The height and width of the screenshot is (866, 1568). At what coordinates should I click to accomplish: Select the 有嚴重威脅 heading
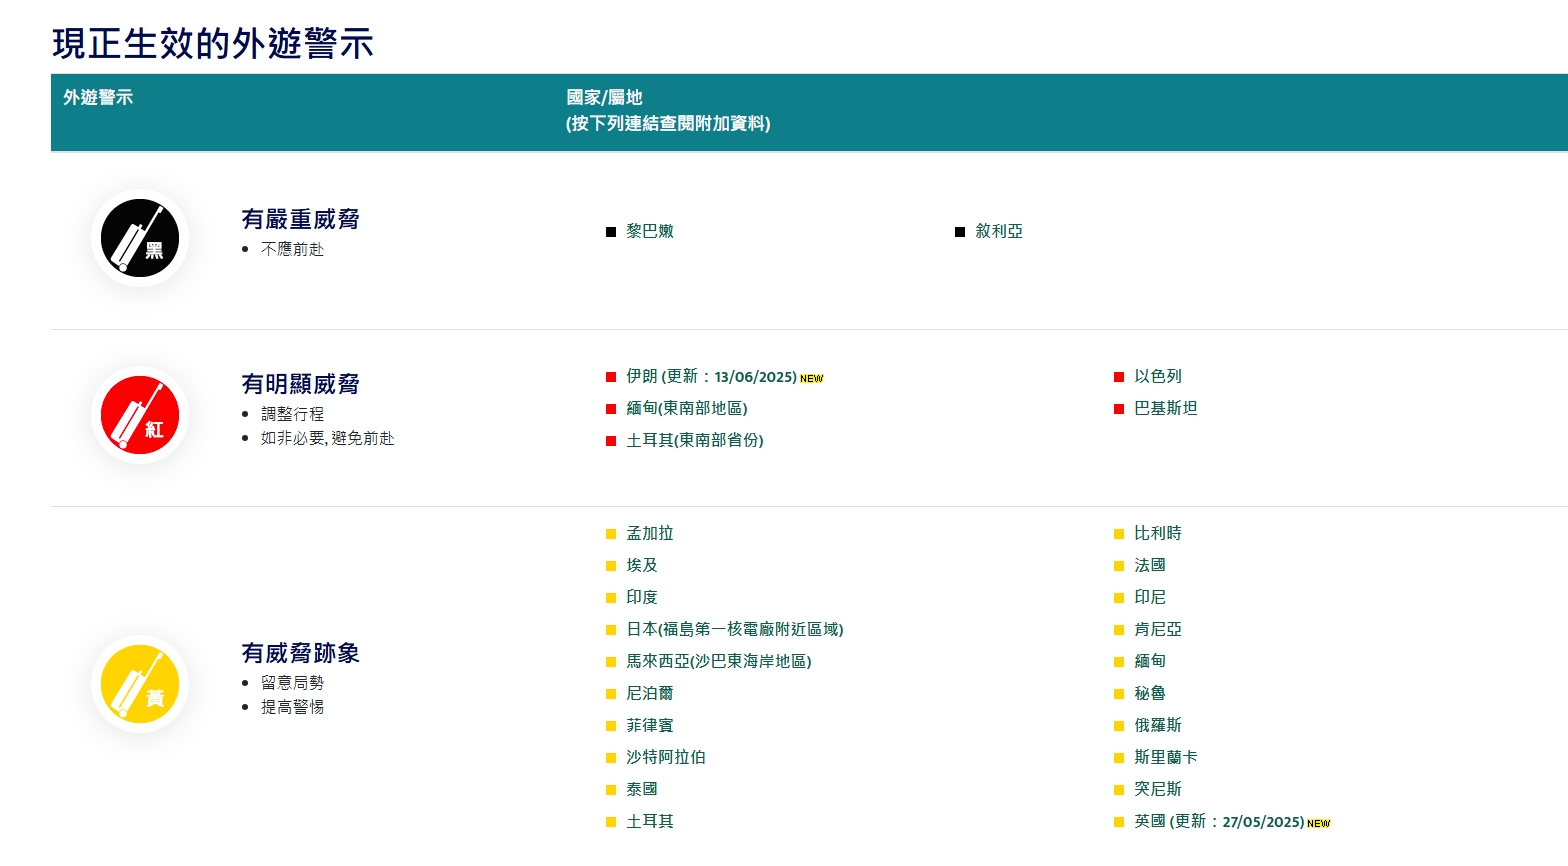[x=300, y=219]
